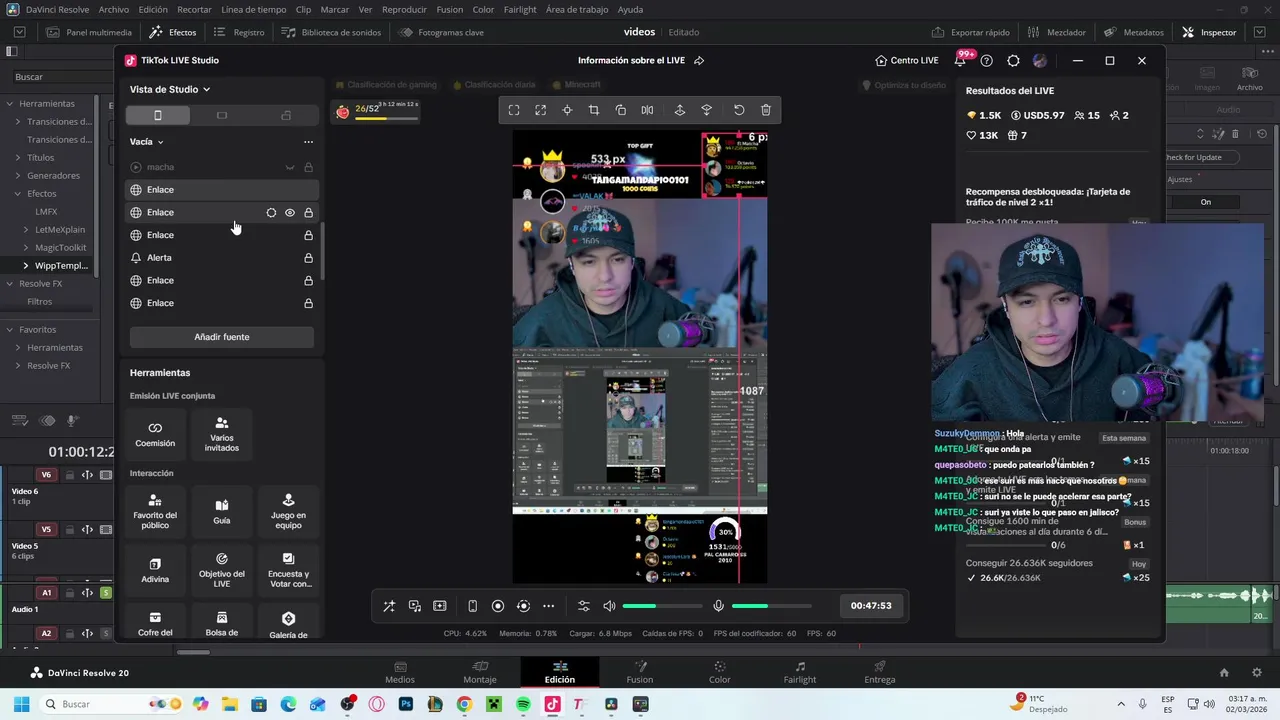The height and width of the screenshot is (720, 1280).
Task: Switch to portrait phone layout
Action: (x=158, y=116)
